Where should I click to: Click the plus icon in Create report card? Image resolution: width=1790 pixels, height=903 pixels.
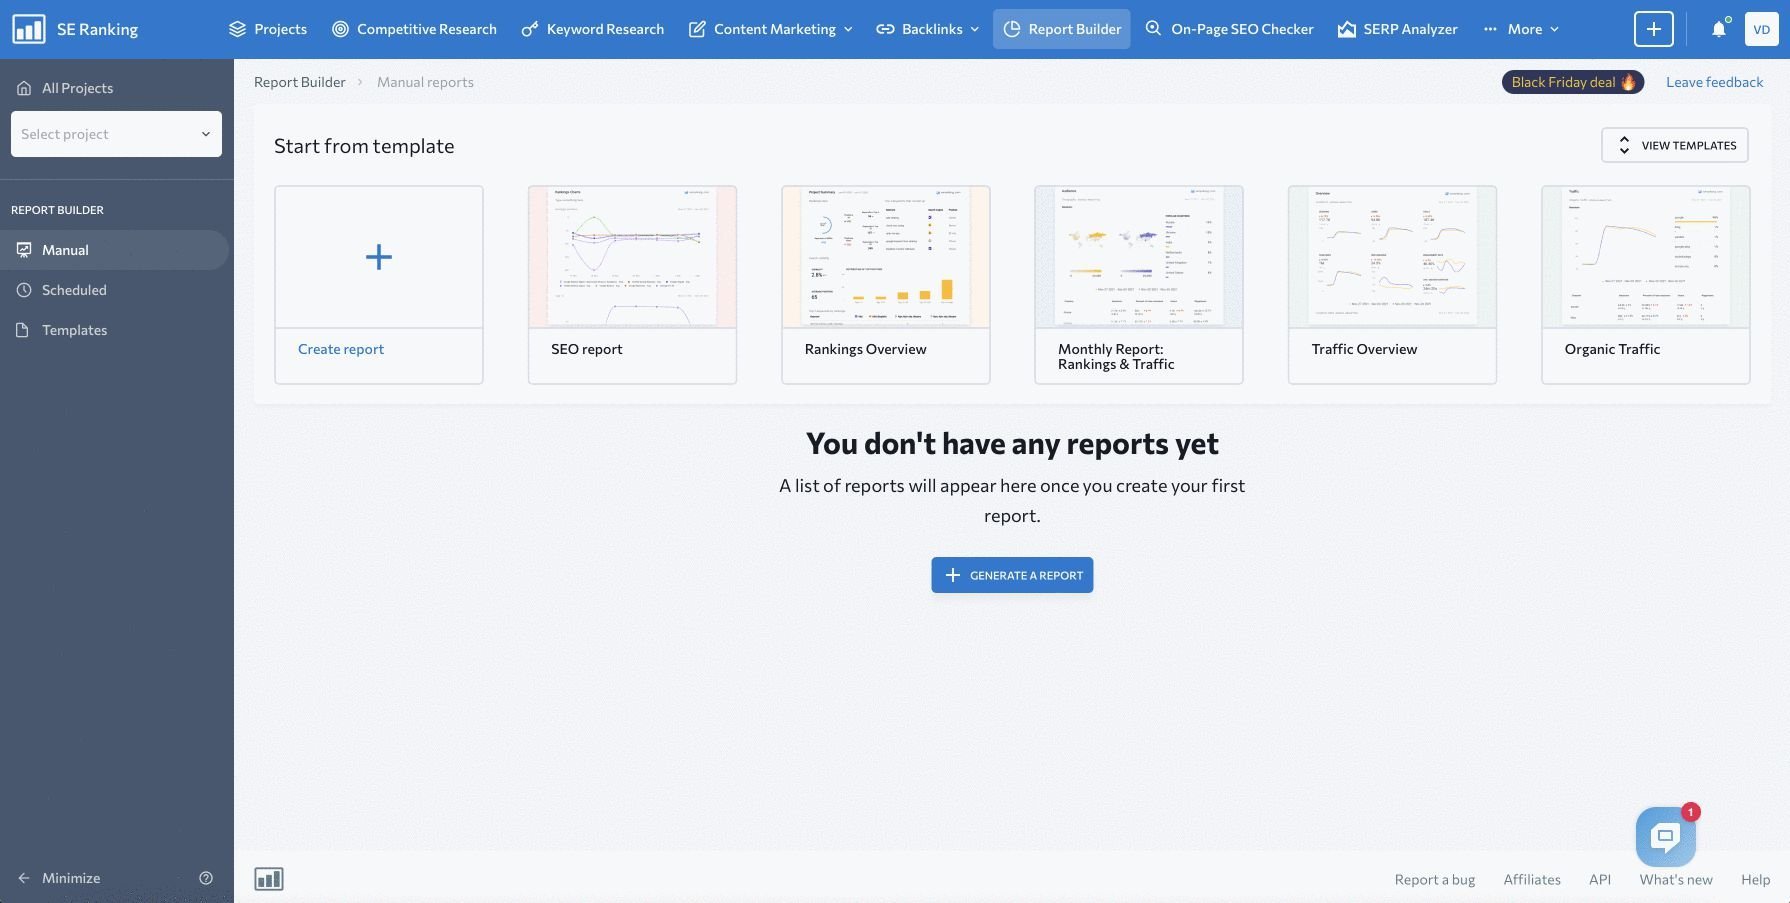tap(379, 257)
